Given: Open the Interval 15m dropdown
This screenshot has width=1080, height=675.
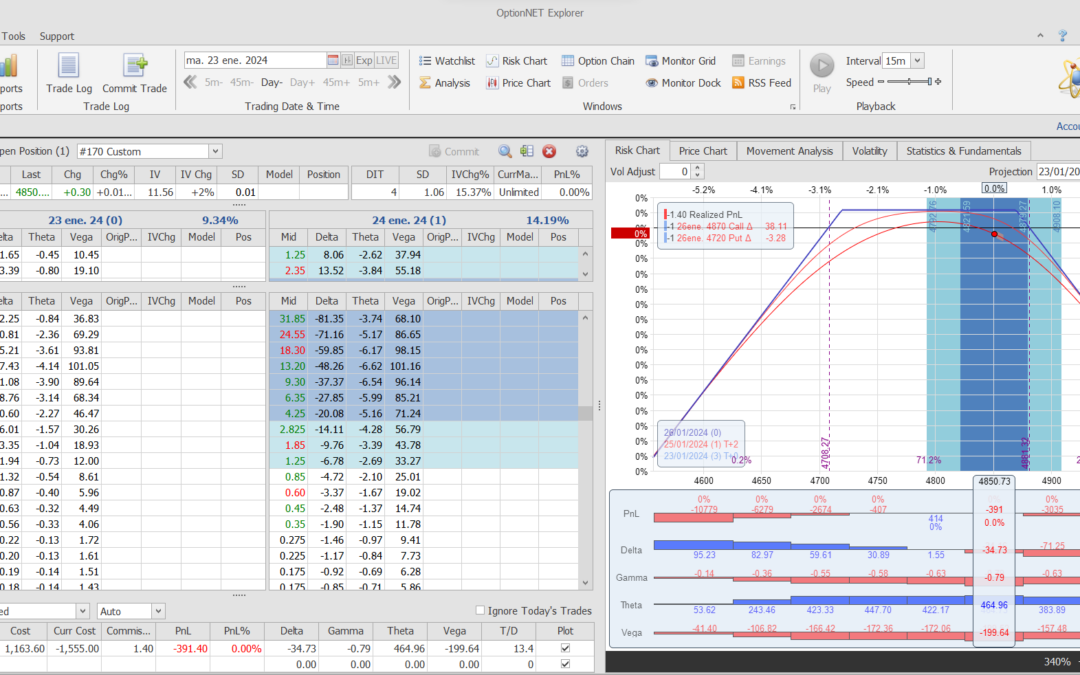Looking at the screenshot, I should [x=917, y=61].
